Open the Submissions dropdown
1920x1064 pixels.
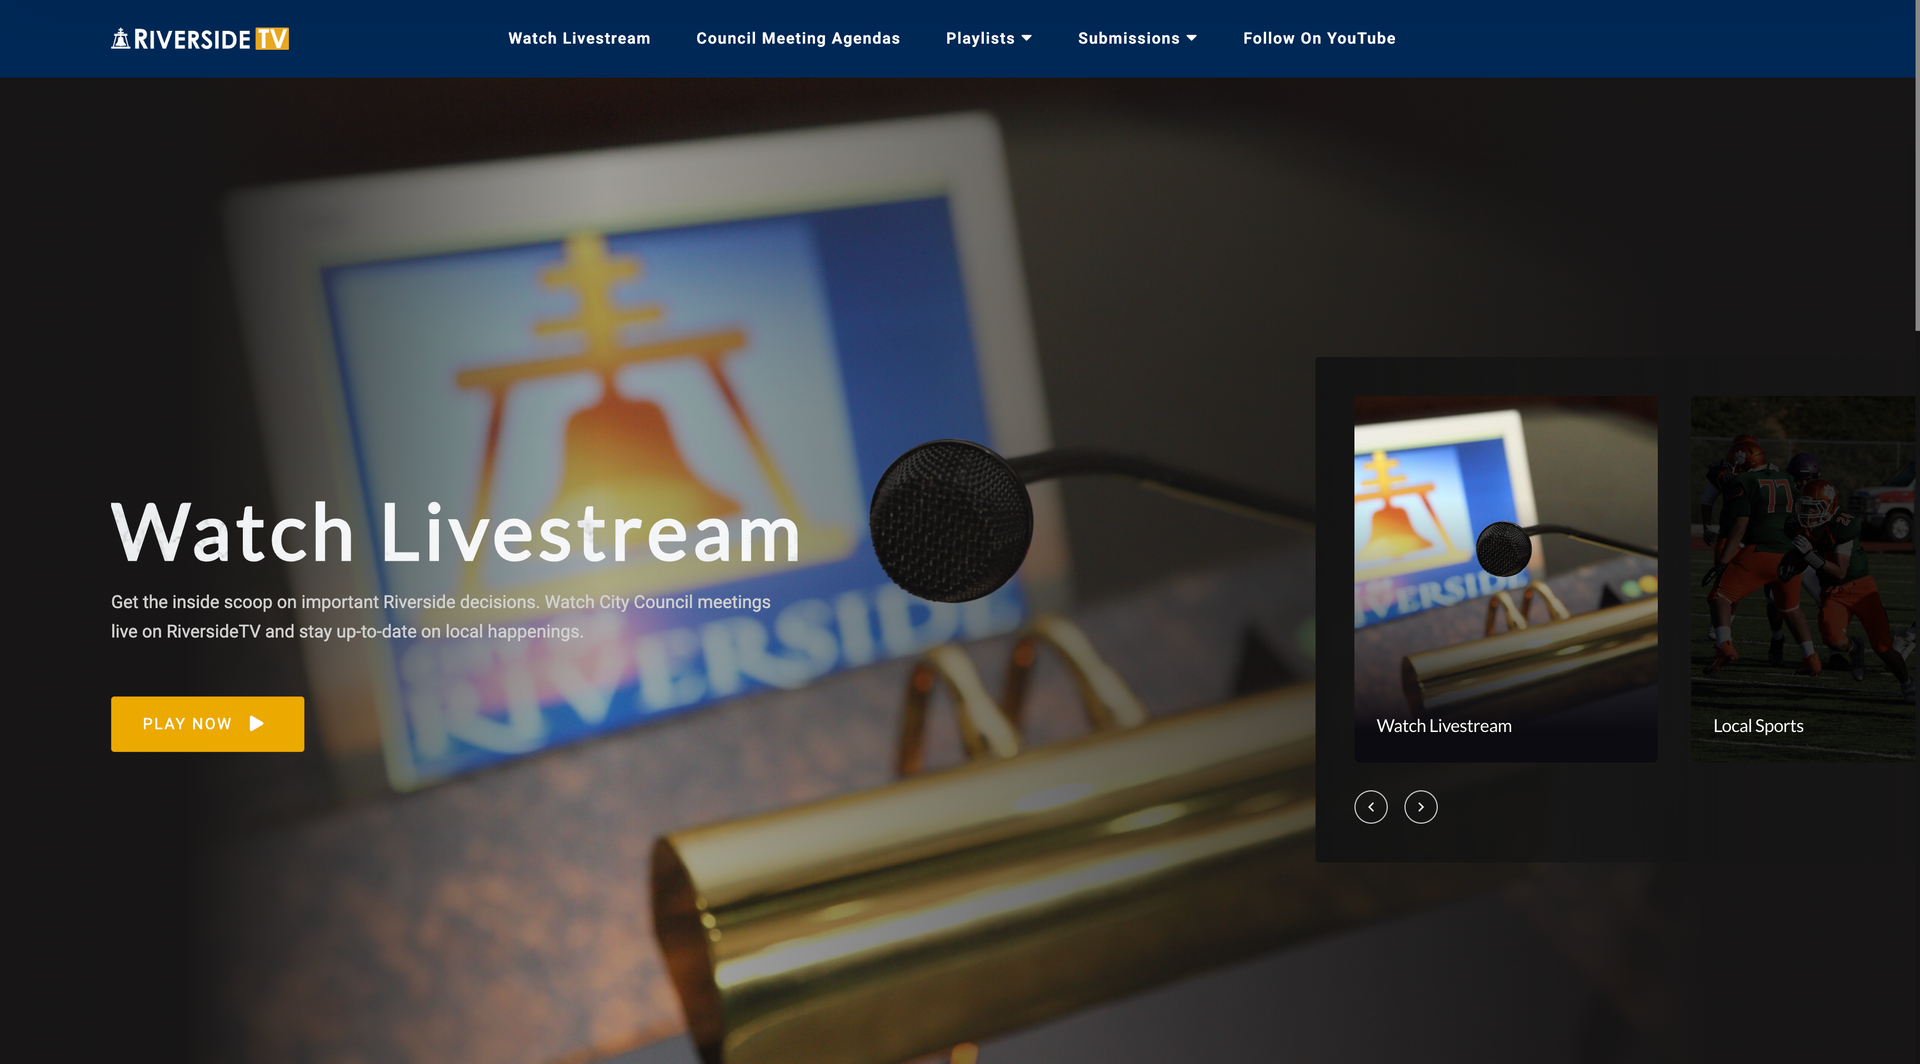coord(1137,38)
